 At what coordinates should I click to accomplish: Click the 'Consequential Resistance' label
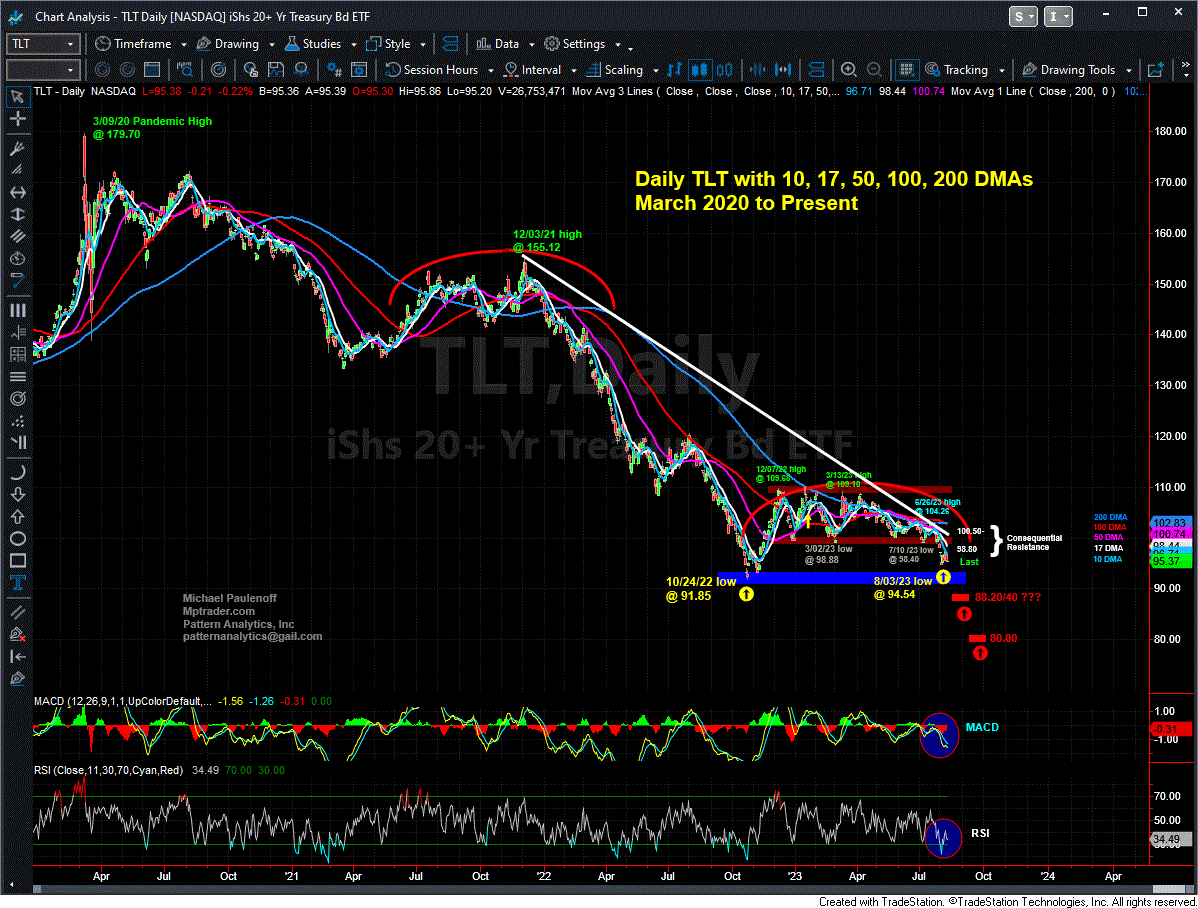pos(1034,543)
